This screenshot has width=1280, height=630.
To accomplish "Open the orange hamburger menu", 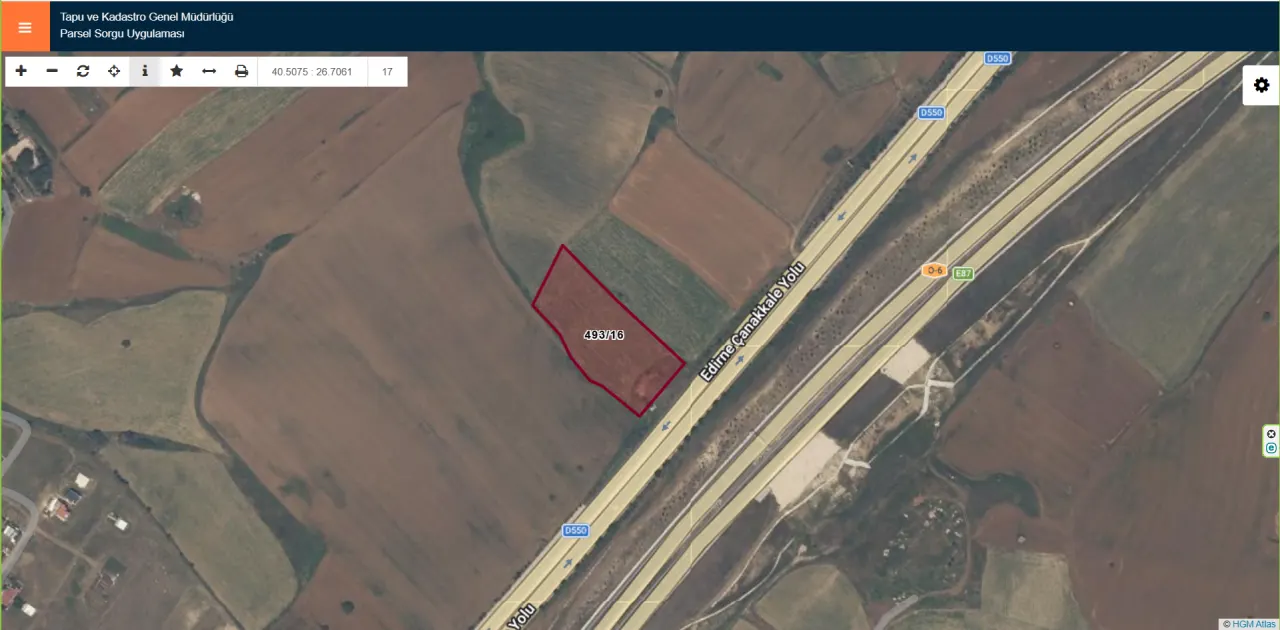I will 25,27.
